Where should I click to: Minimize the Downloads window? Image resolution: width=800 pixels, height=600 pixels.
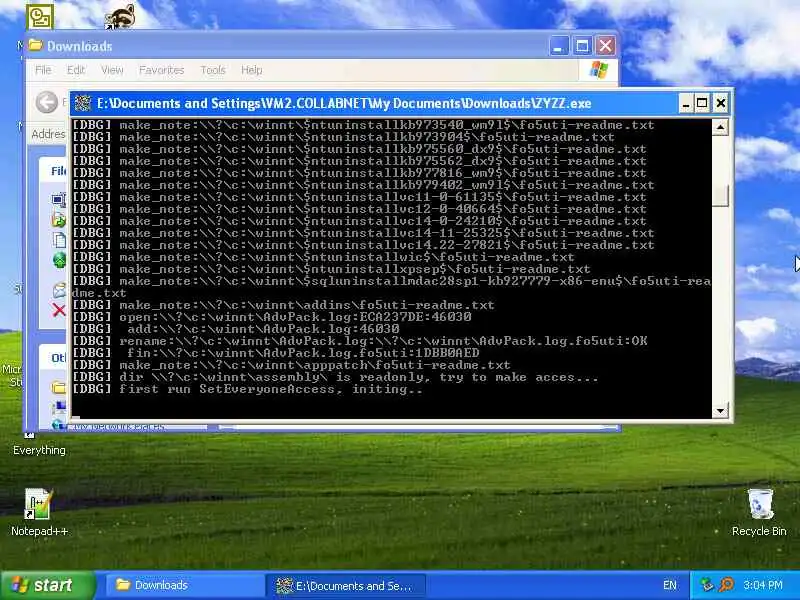click(x=559, y=46)
